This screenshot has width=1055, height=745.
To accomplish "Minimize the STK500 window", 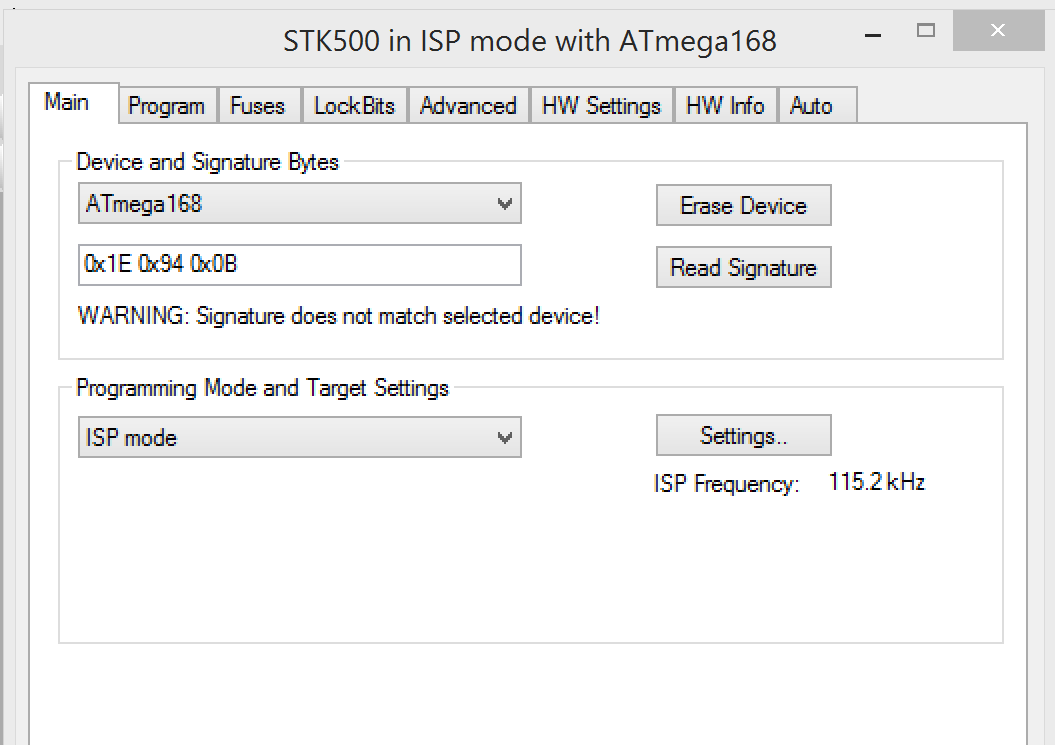I will (x=871, y=32).
